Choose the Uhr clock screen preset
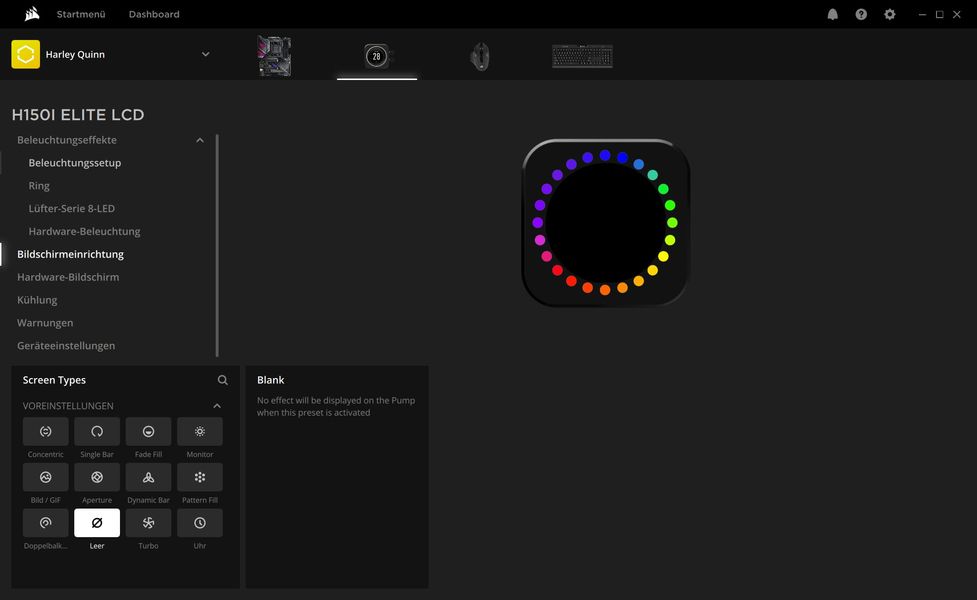 coord(199,523)
